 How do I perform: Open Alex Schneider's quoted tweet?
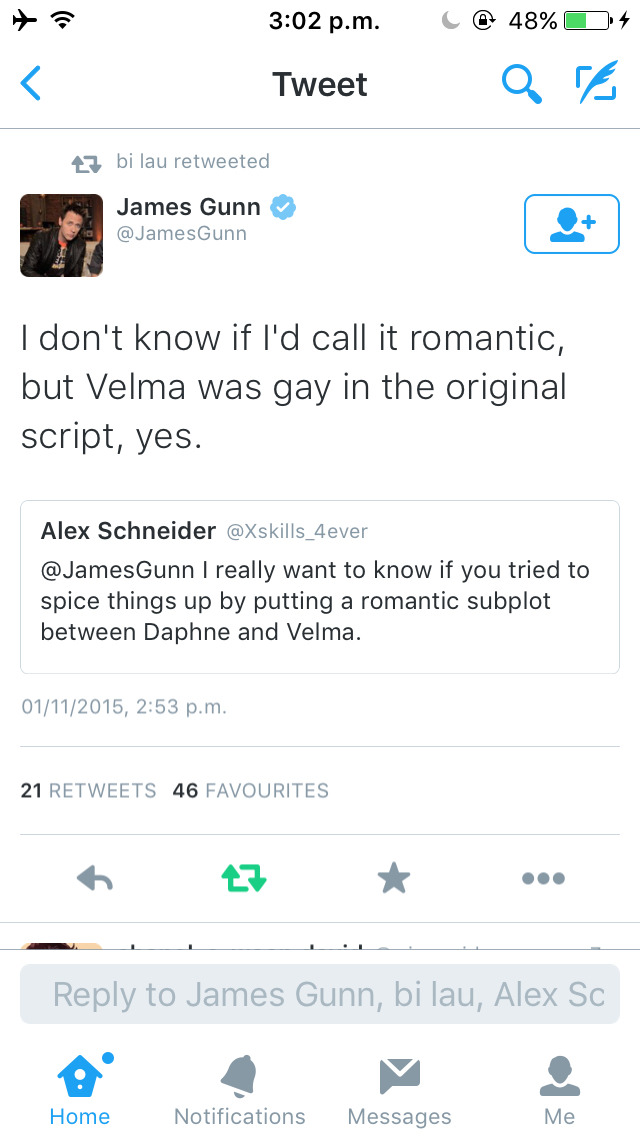[320, 586]
